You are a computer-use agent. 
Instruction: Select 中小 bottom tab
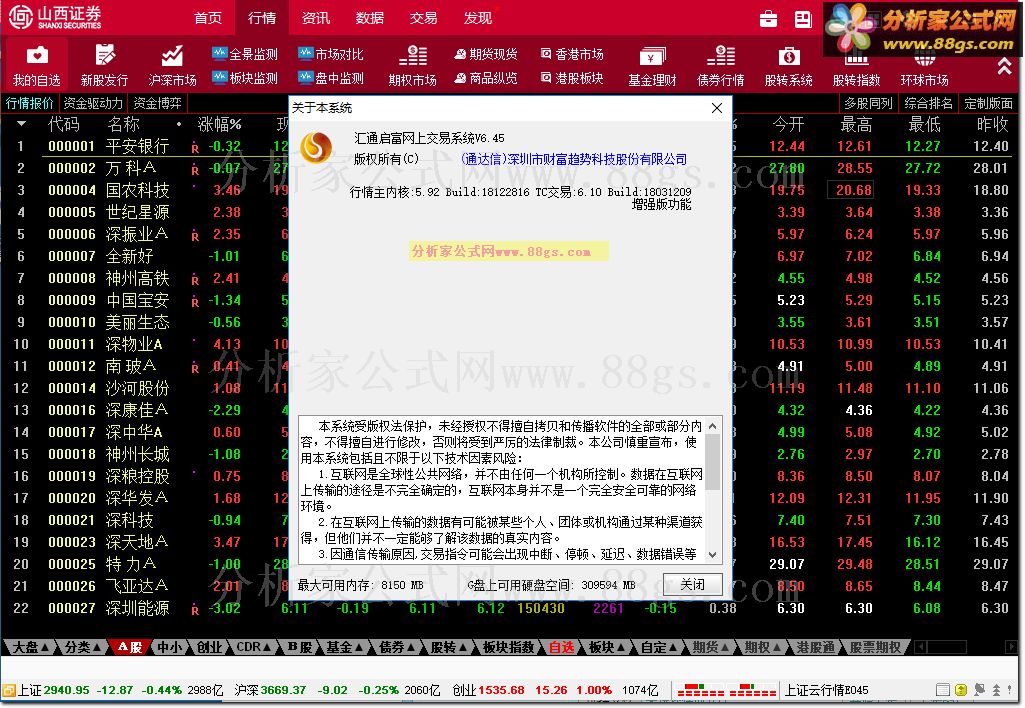point(170,647)
